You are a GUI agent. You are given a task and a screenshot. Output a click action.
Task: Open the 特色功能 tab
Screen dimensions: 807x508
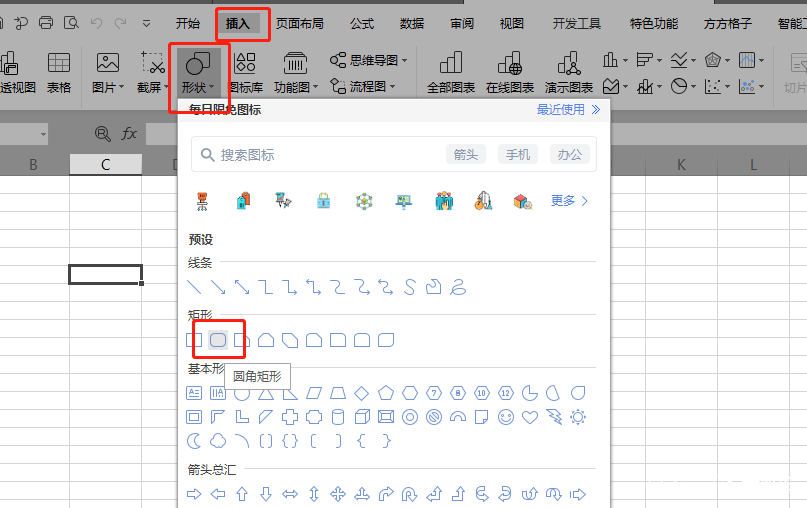[x=654, y=24]
